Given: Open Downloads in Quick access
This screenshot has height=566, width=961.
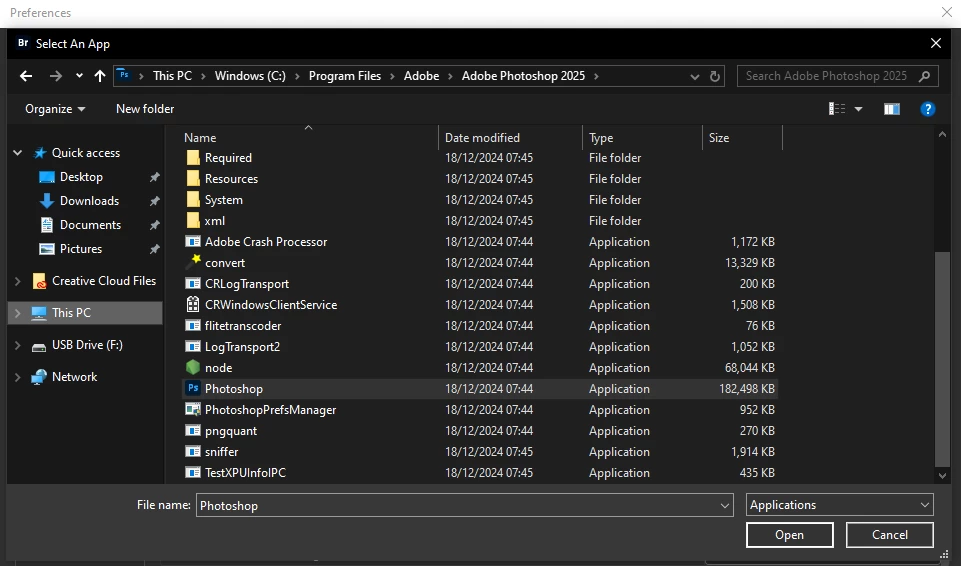Looking at the screenshot, I should [89, 201].
